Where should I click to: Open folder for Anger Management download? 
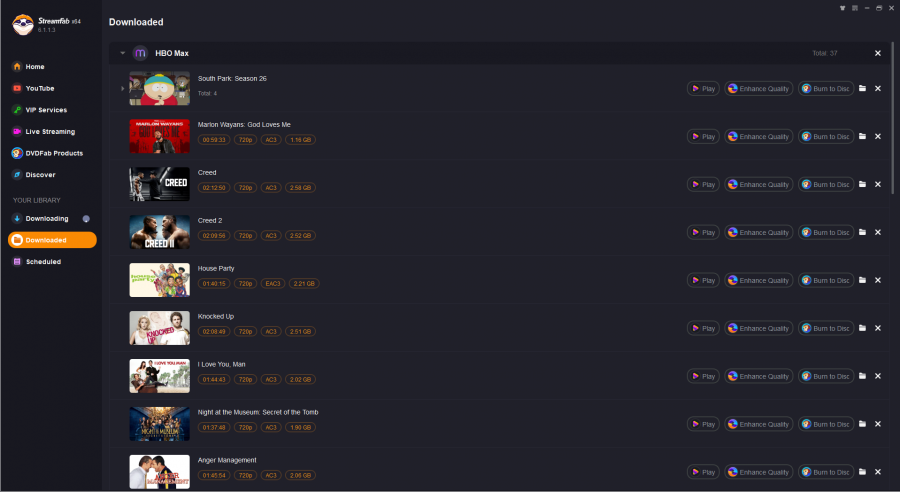[862, 472]
